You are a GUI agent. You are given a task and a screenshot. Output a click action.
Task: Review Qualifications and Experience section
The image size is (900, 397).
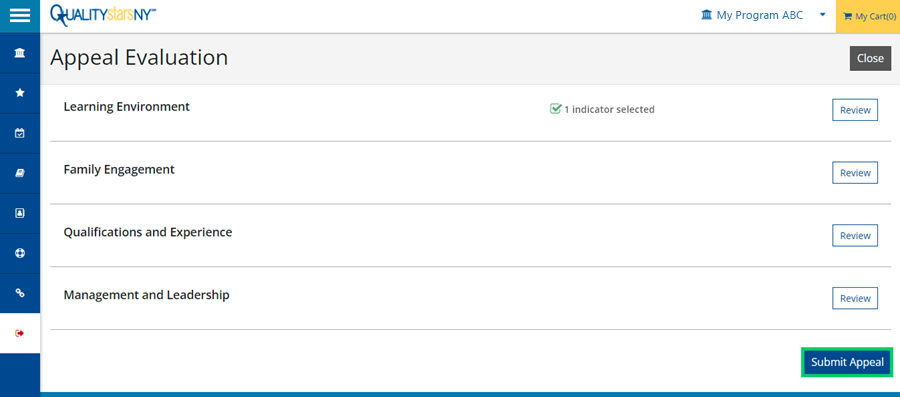click(855, 235)
